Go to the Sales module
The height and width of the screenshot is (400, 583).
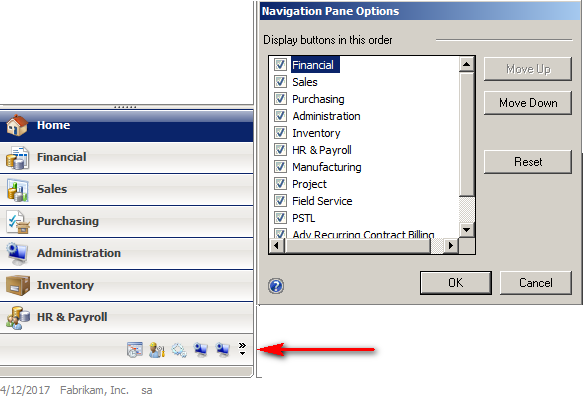(126, 190)
